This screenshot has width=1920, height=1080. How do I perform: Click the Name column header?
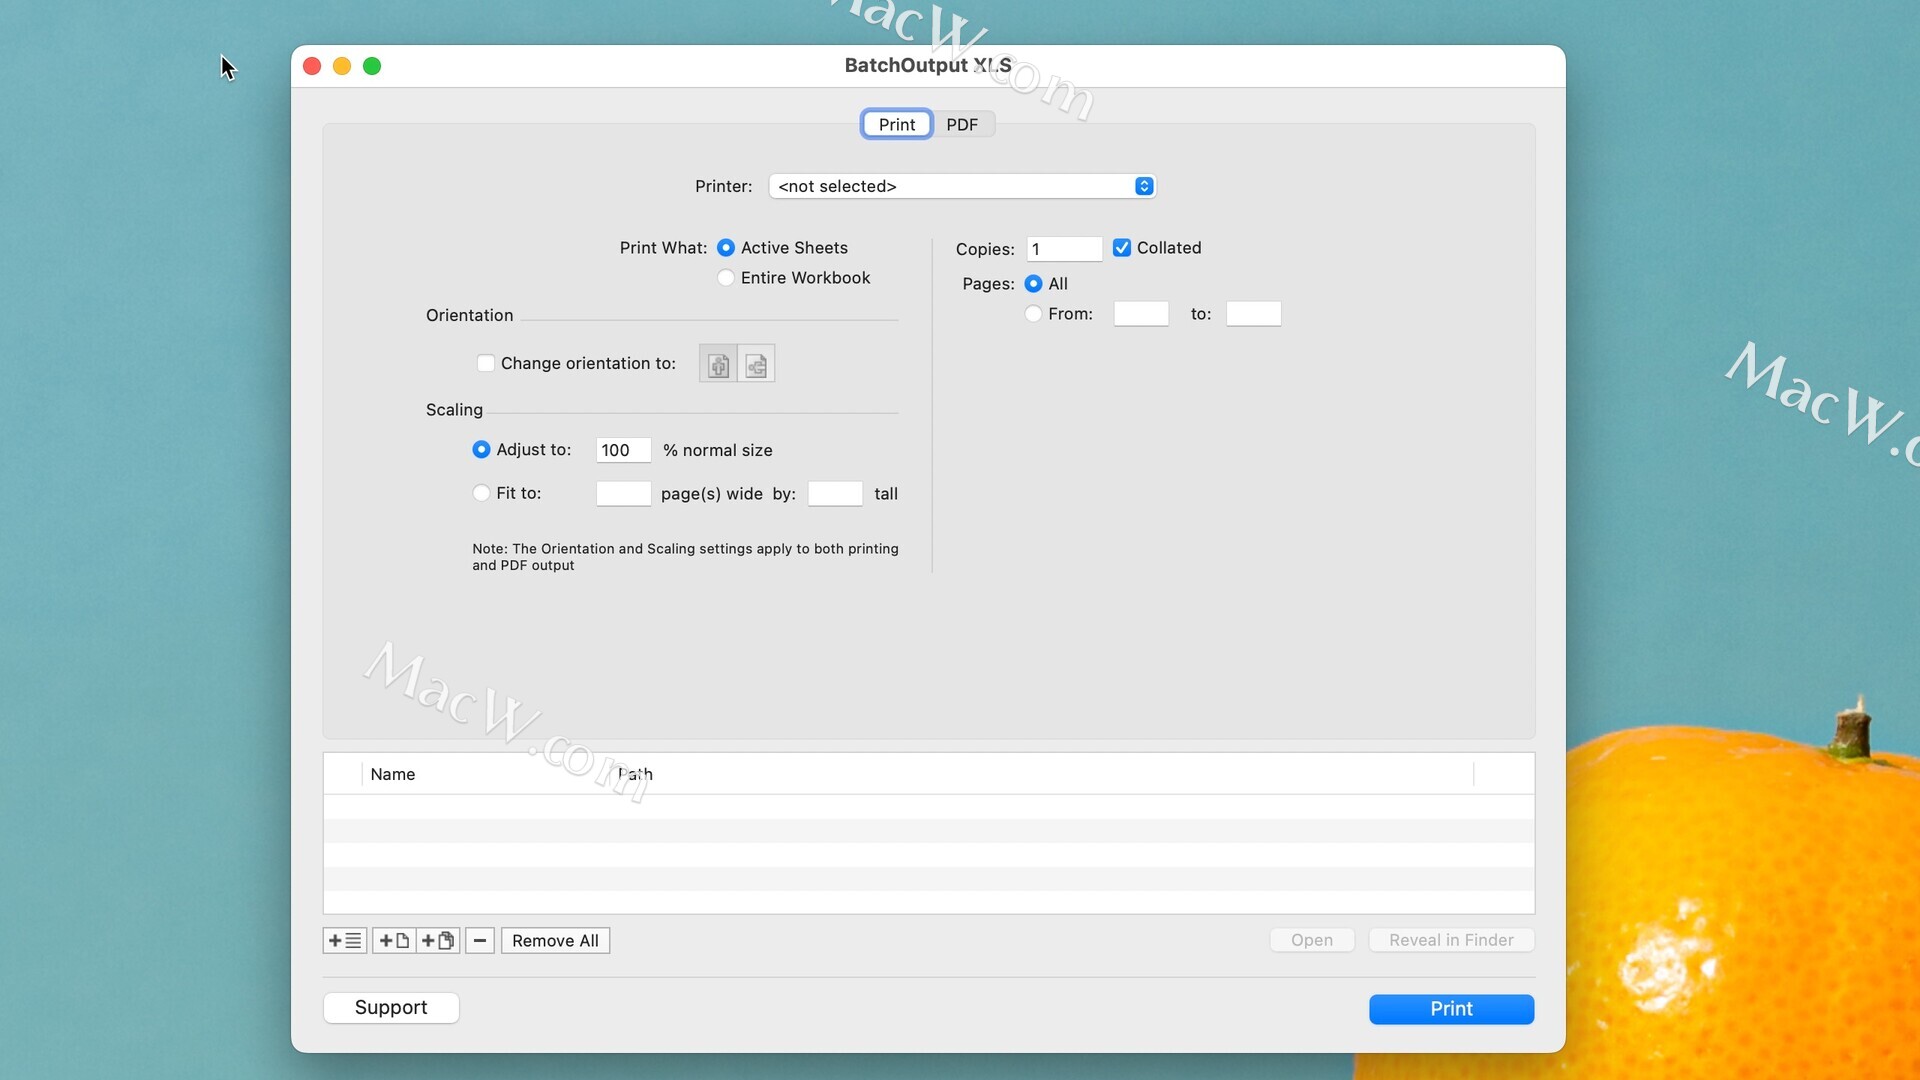(392, 774)
